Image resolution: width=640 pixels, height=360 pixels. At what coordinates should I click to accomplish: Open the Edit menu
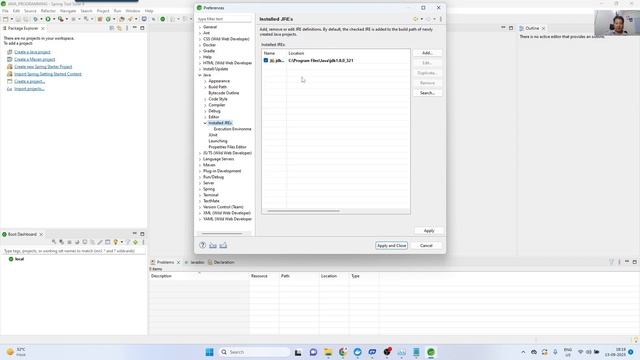tap(16, 11)
